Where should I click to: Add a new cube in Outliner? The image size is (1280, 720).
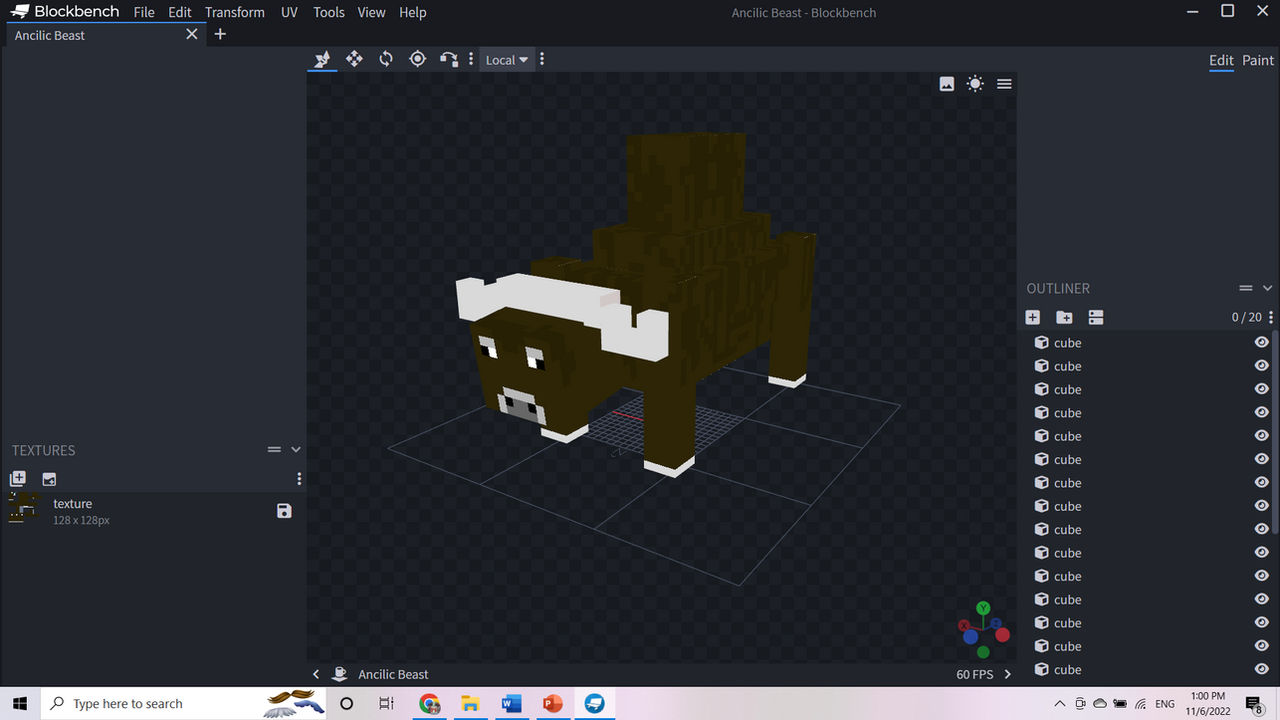[x=1033, y=317]
